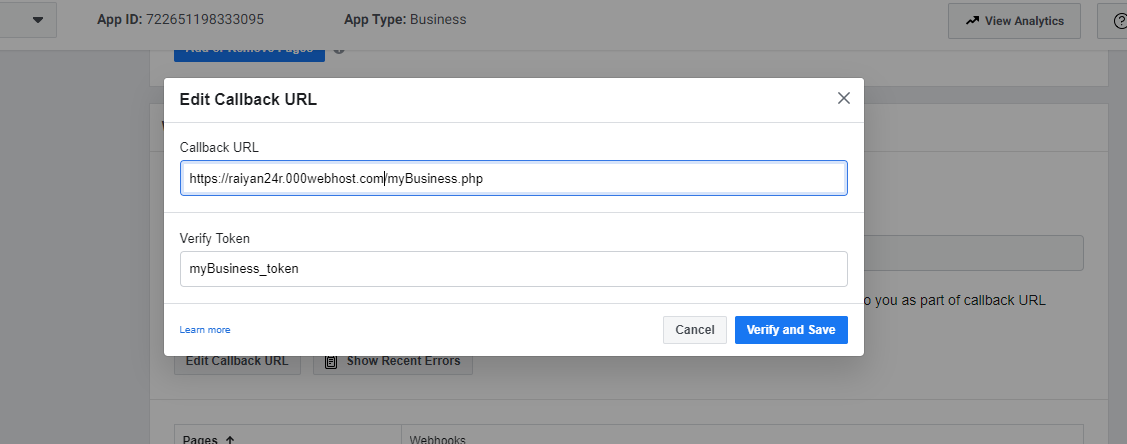Click the trend arrow icon in View Analytics
This screenshot has height=444, width=1127.
click(x=972, y=20)
